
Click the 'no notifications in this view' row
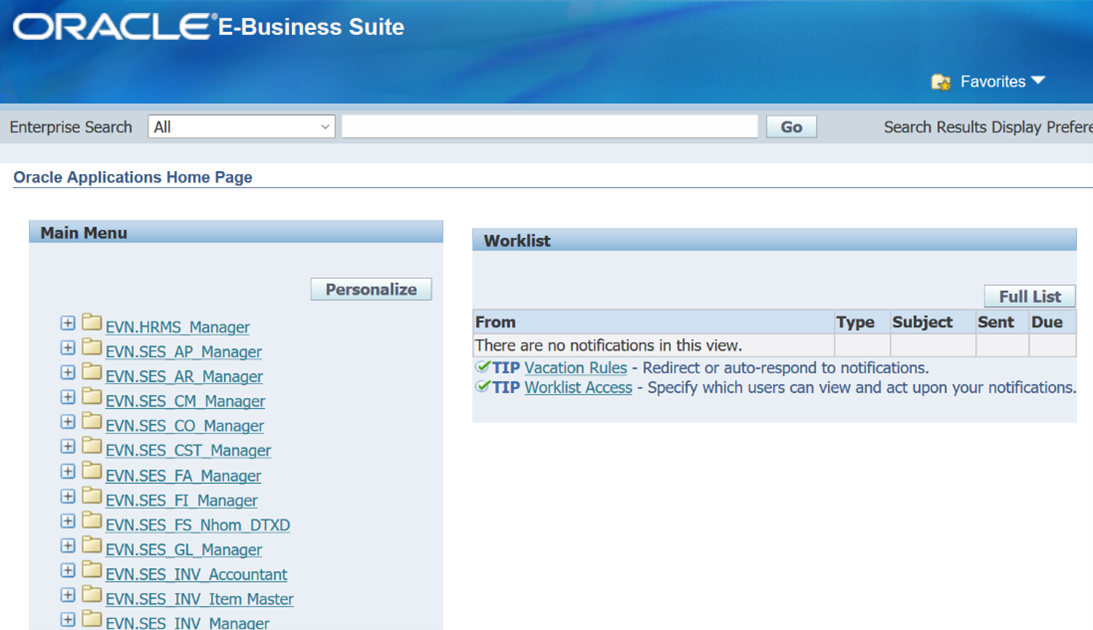(774, 345)
